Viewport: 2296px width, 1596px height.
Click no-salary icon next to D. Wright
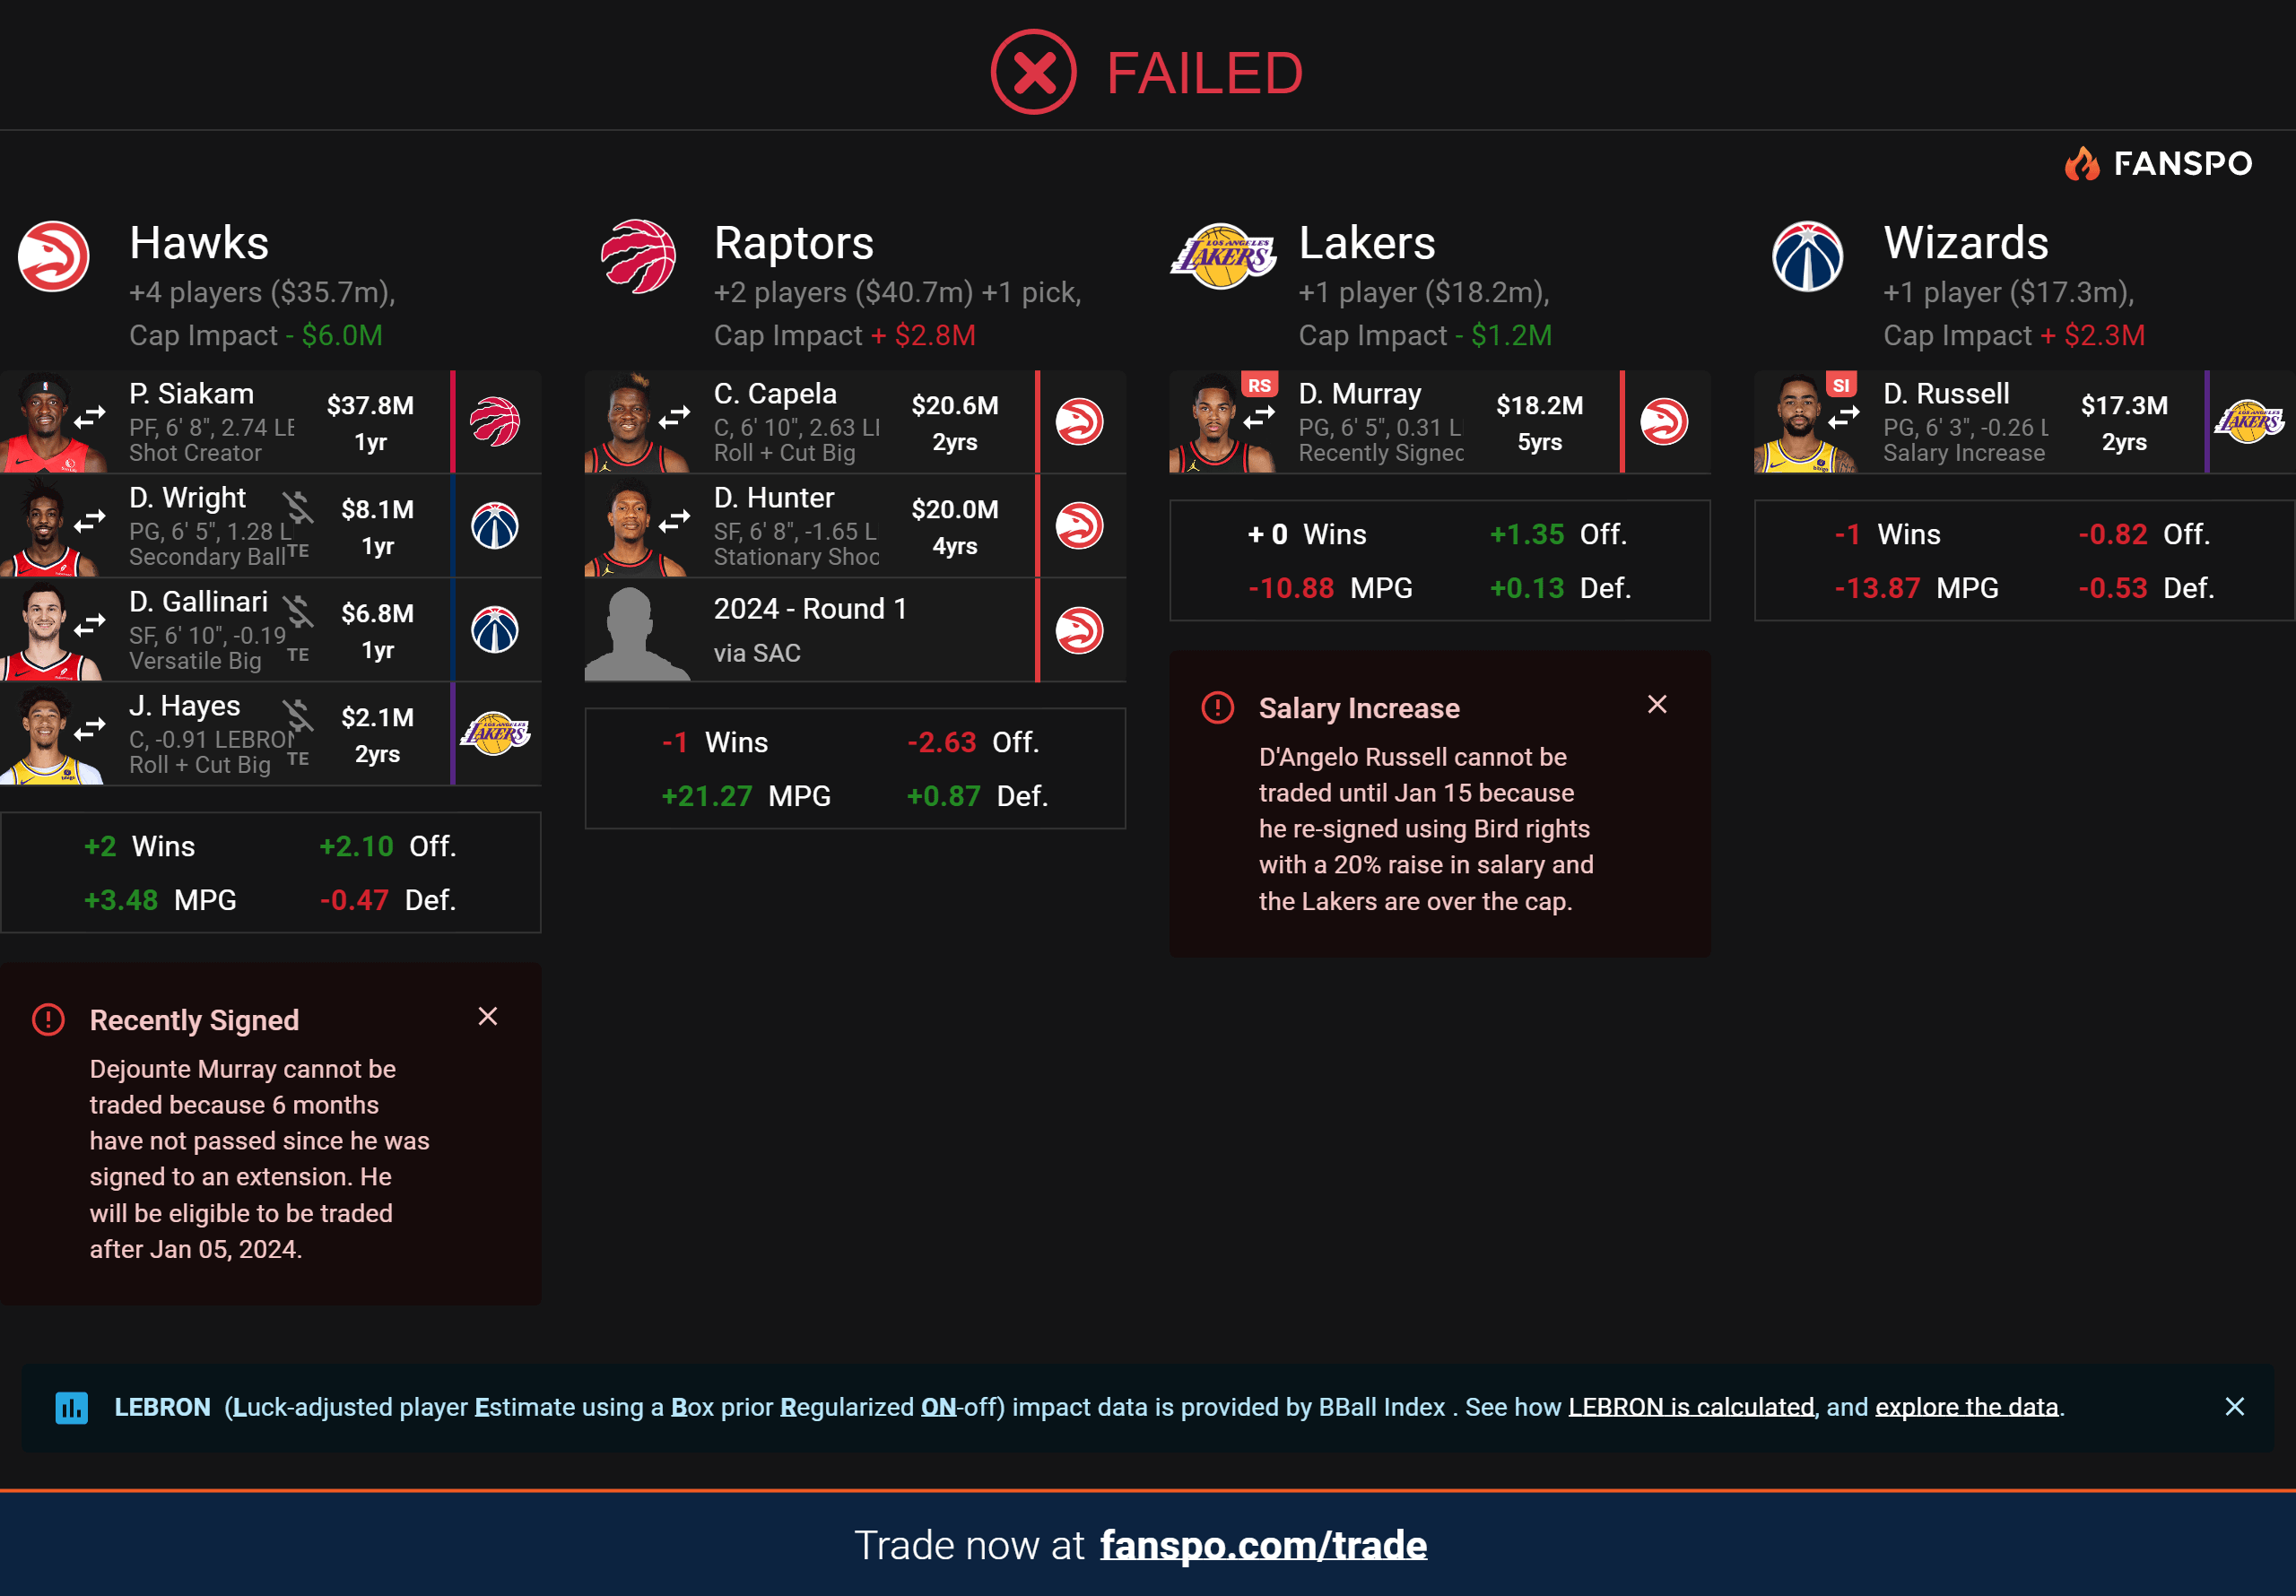click(297, 508)
